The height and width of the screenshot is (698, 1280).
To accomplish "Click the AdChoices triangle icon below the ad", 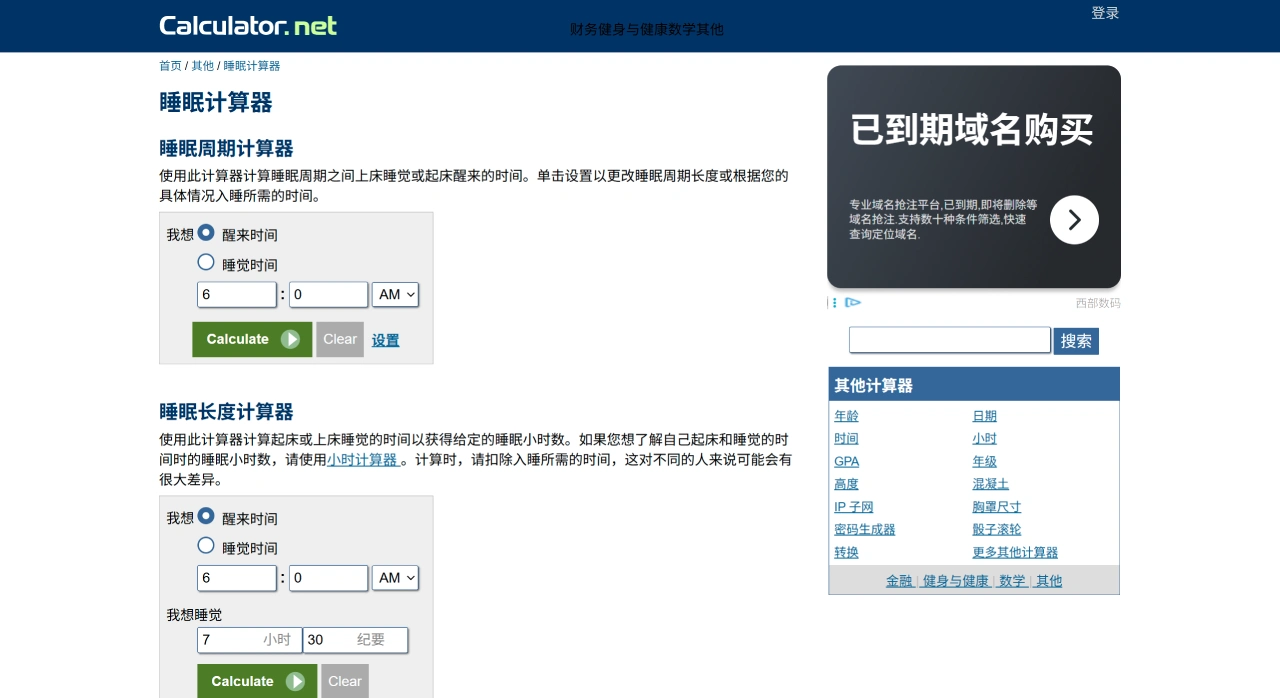I will coord(853,302).
